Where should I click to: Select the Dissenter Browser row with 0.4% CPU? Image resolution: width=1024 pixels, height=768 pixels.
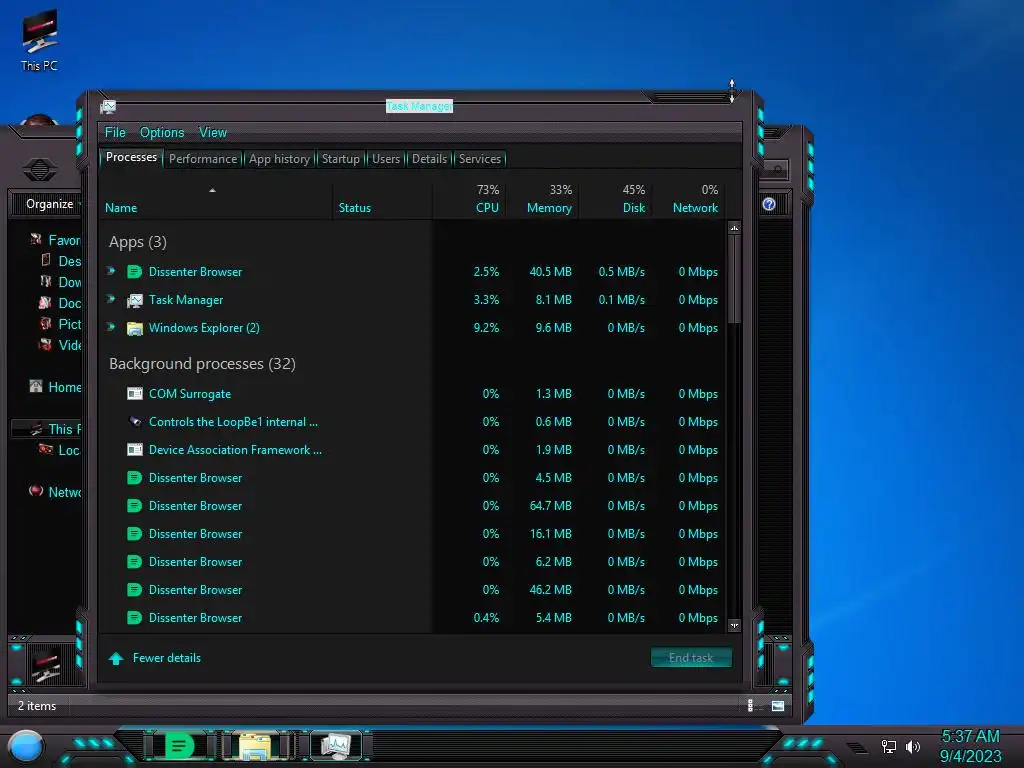point(413,618)
